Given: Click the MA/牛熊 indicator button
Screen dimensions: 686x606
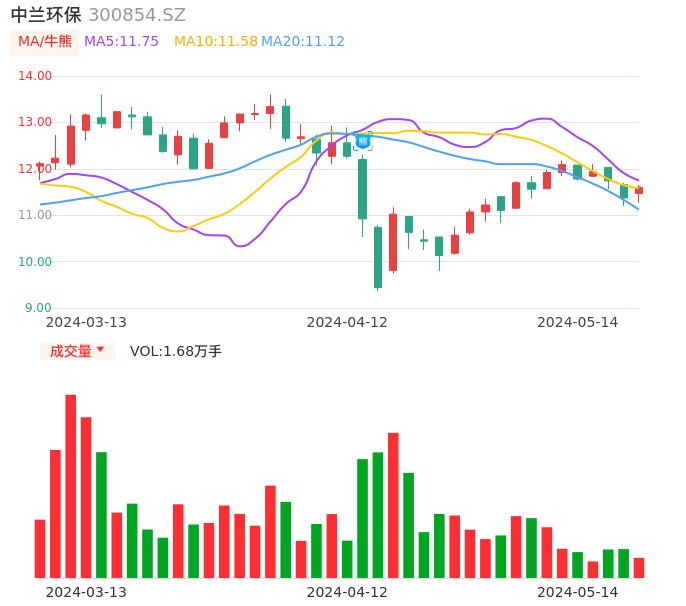Looking at the screenshot, I should pyautogui.click(x=45, y=42).
